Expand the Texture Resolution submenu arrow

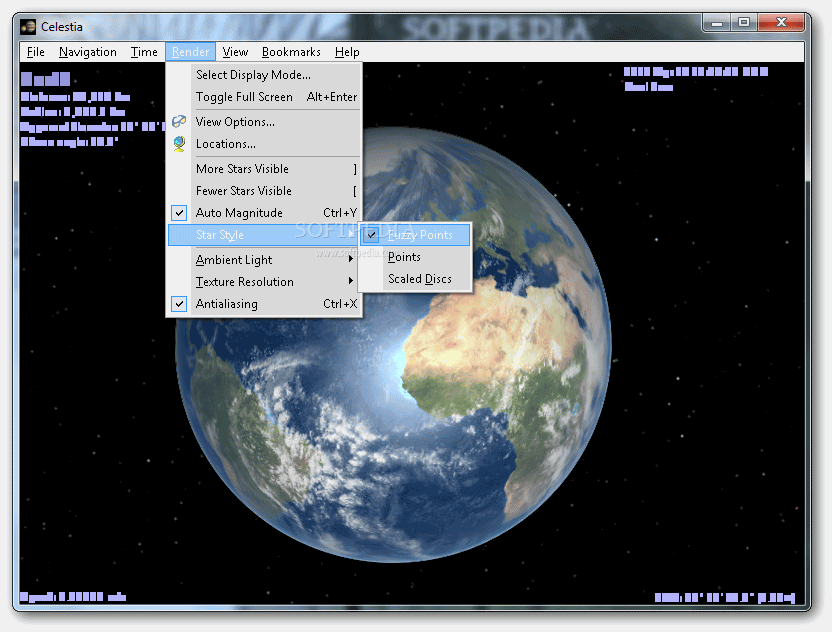(x=351, y=281)
